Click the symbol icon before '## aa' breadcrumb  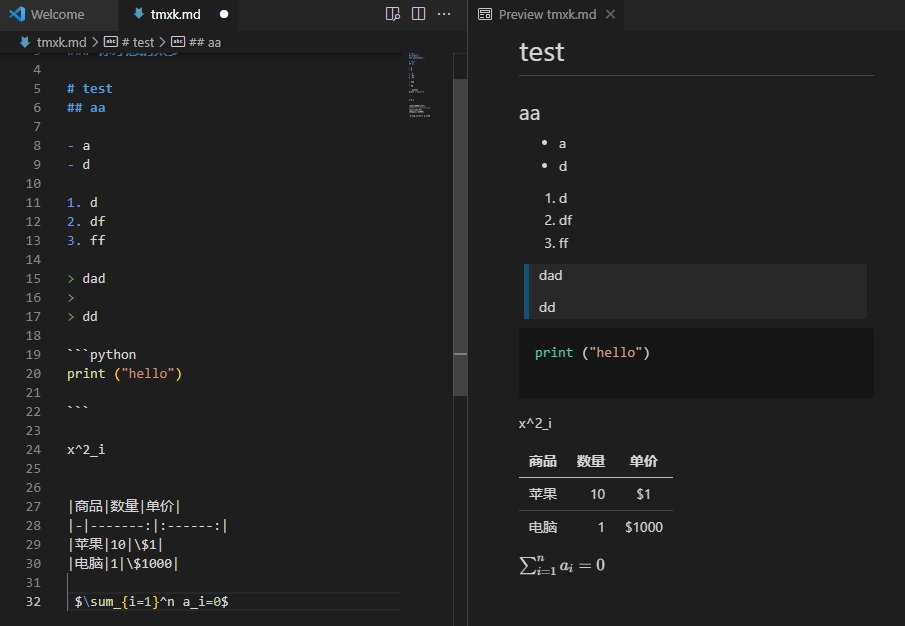coord(178,42)
